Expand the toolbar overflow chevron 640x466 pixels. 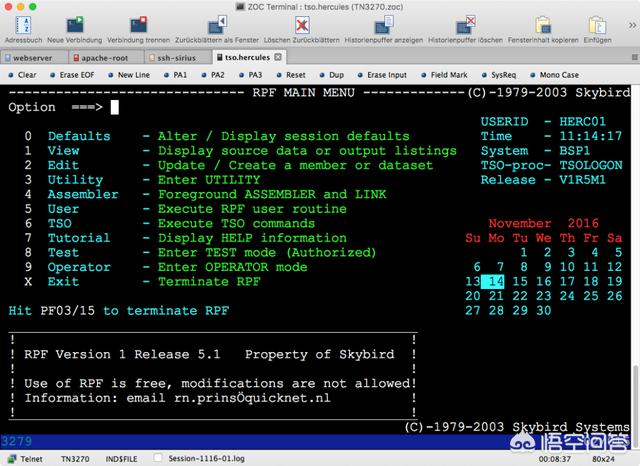pos(632,25)
